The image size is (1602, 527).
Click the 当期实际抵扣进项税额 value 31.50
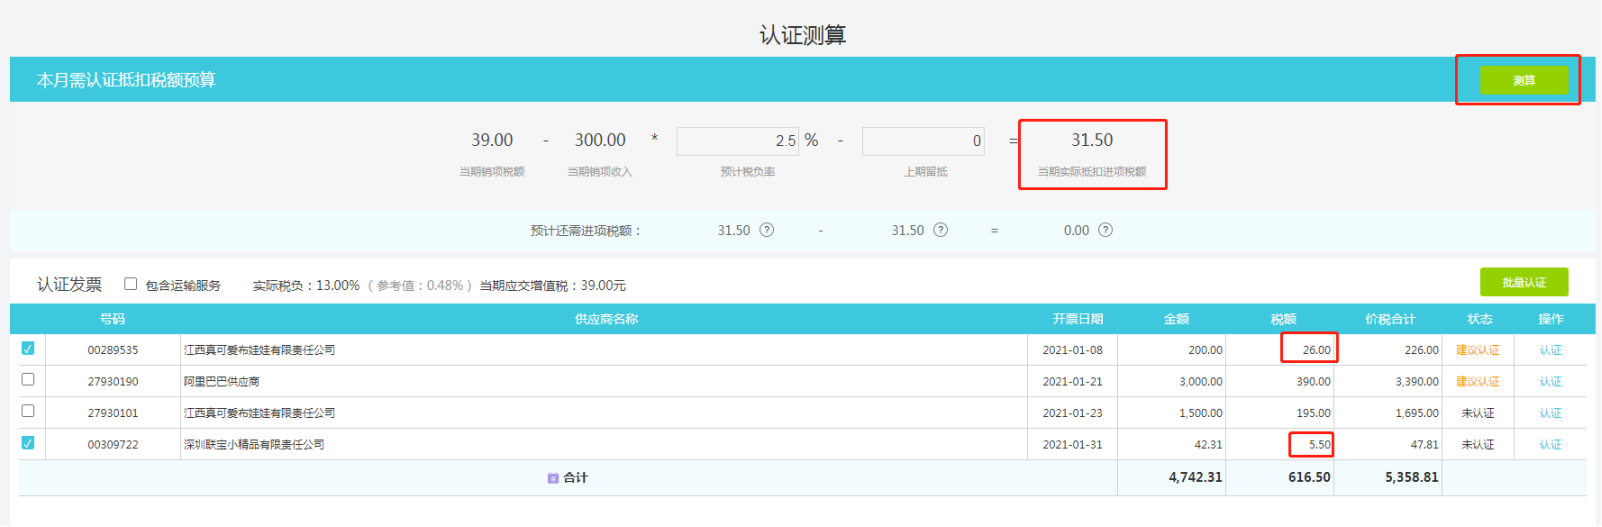[1092, 141]
